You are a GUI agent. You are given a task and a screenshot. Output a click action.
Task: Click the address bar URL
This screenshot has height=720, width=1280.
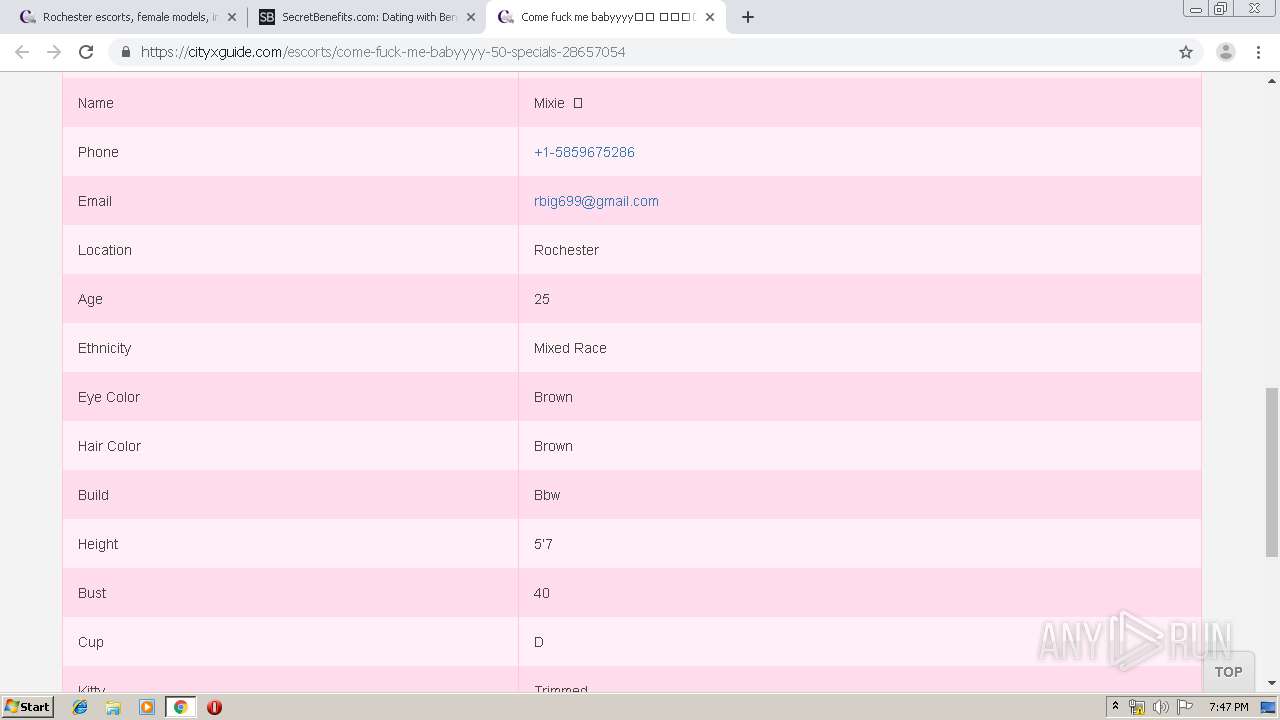(x=383, y=52)
